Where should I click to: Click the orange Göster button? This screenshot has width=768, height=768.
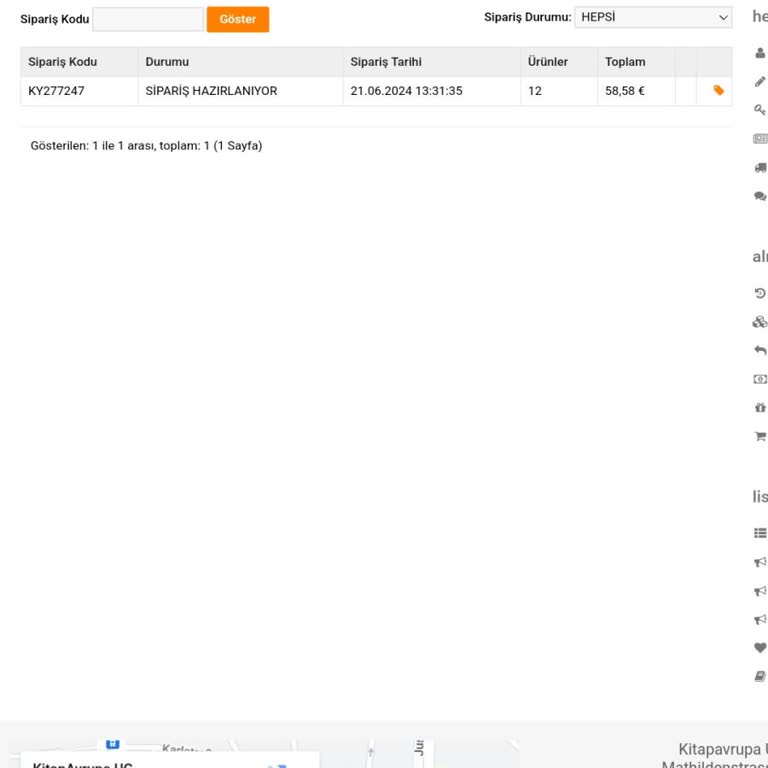[238, 19]
